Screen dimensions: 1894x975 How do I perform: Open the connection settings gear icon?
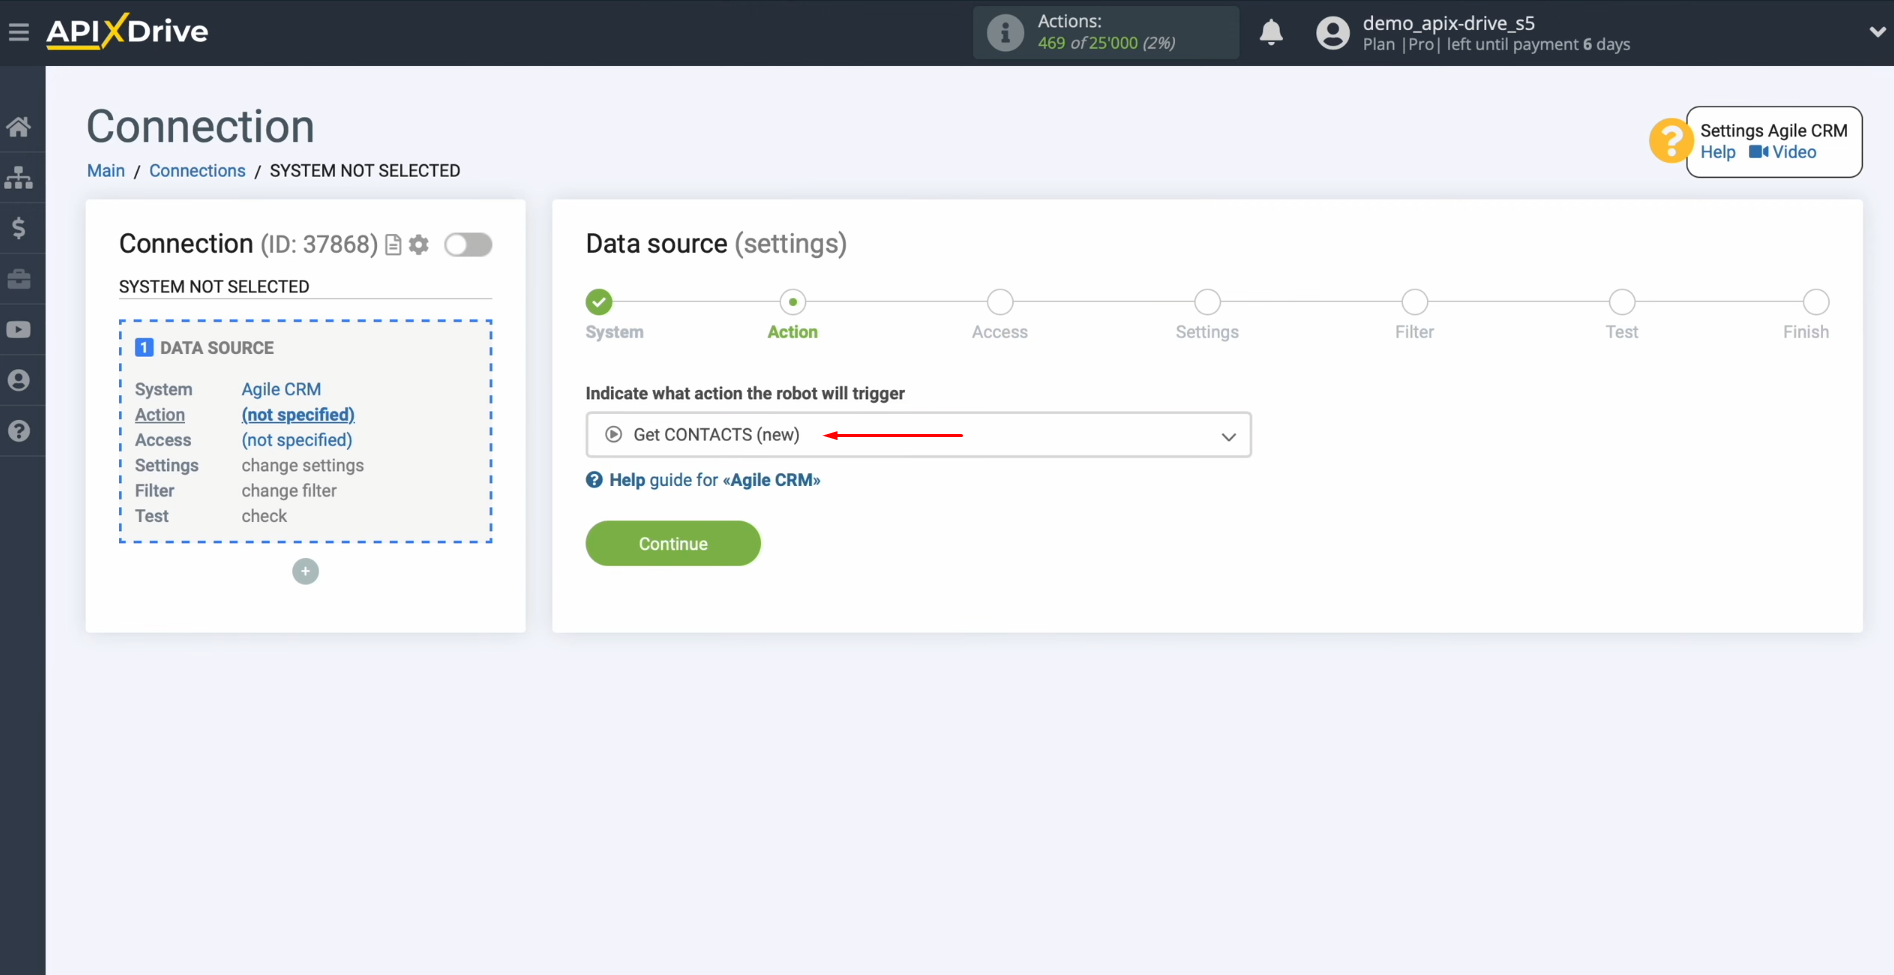(419, 244)
